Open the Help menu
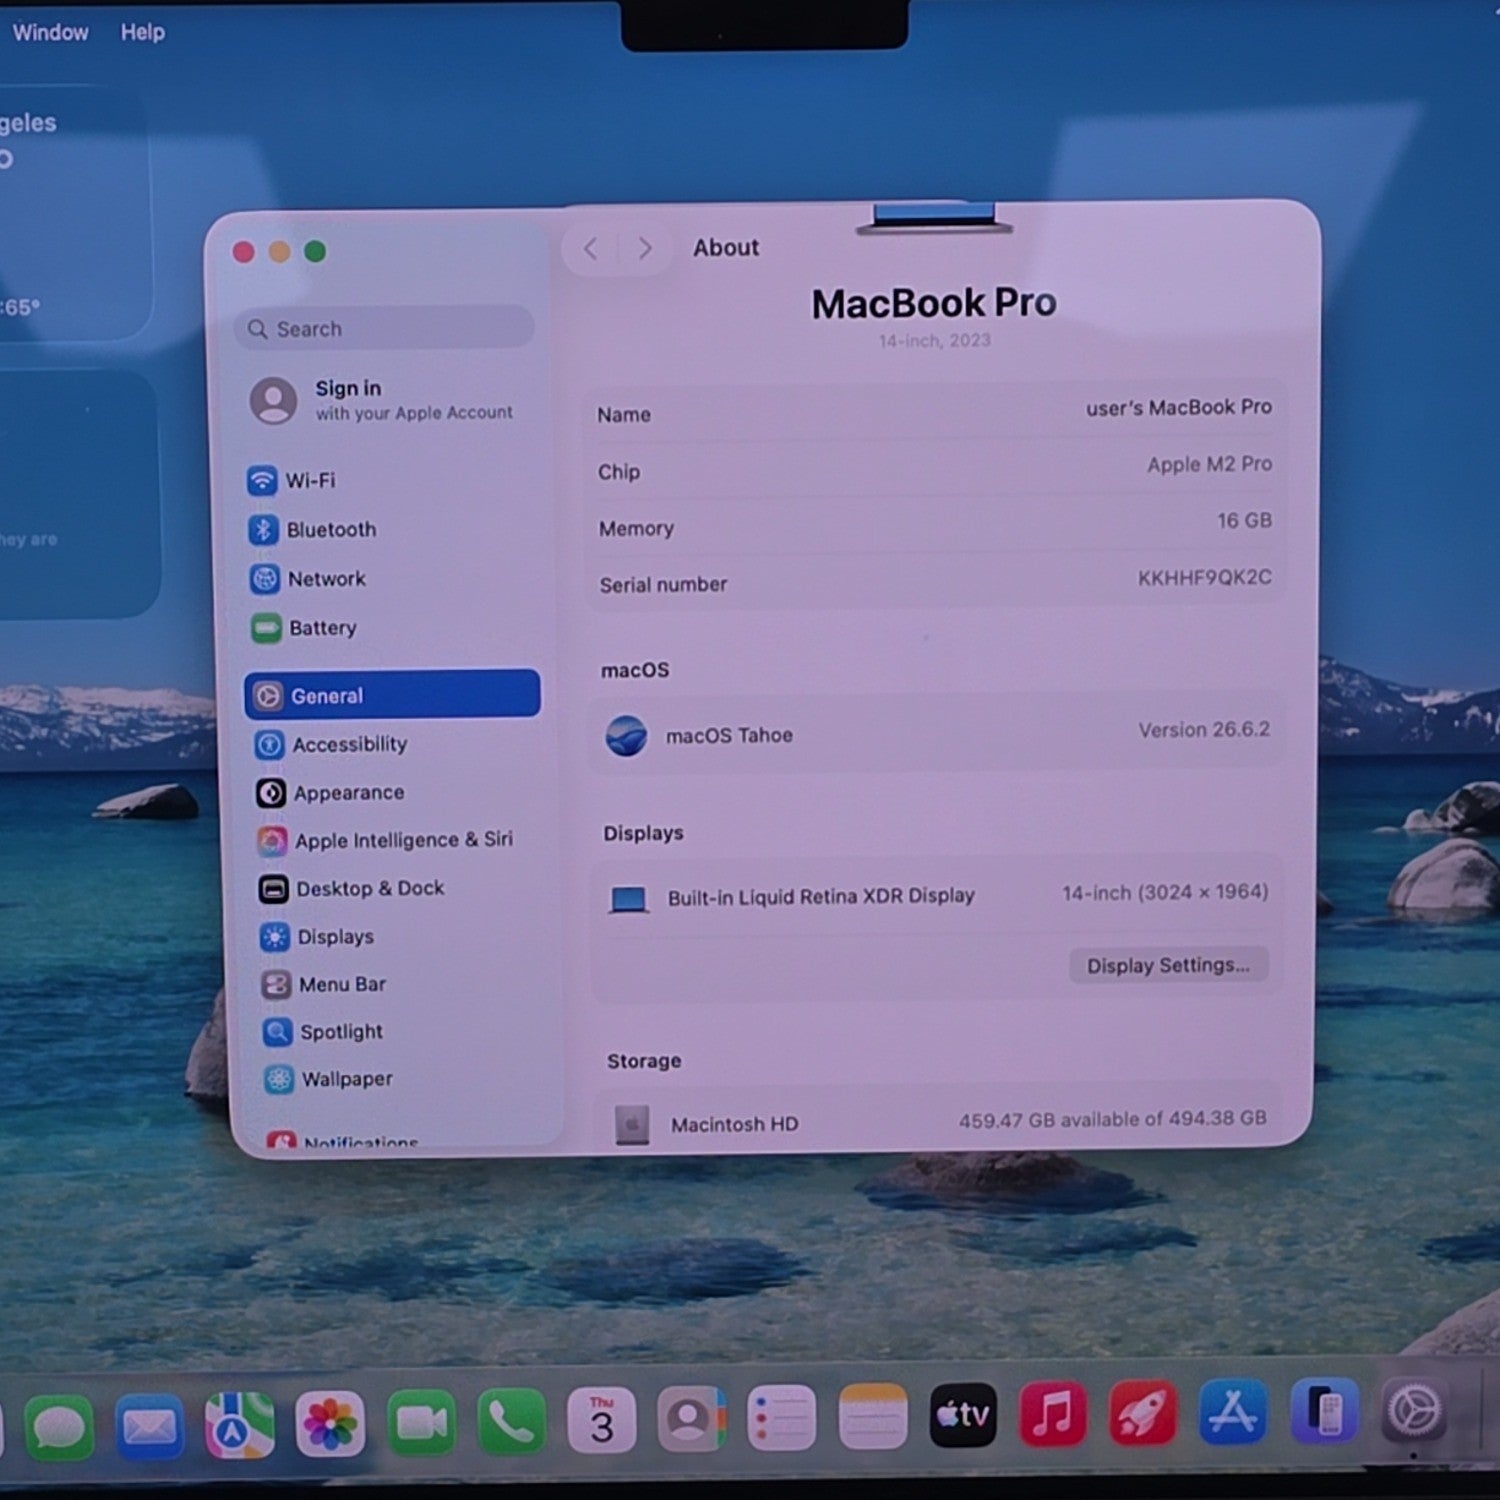The width and height of the screenshot is (1500, 1500). [143, 32]
